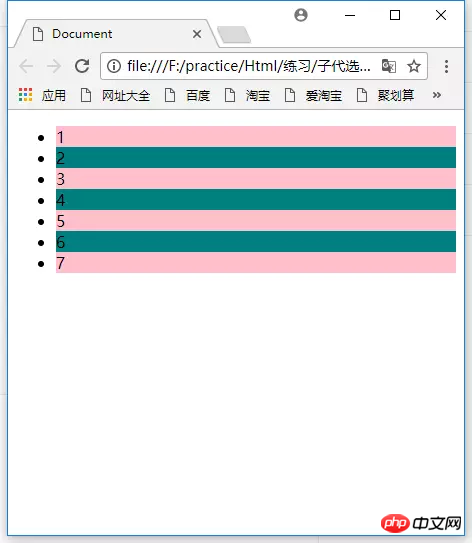Image resolution: width=472 pixels, height=543 pixels.
Task: Open the translate page icon
Action: tap(389, 66)
